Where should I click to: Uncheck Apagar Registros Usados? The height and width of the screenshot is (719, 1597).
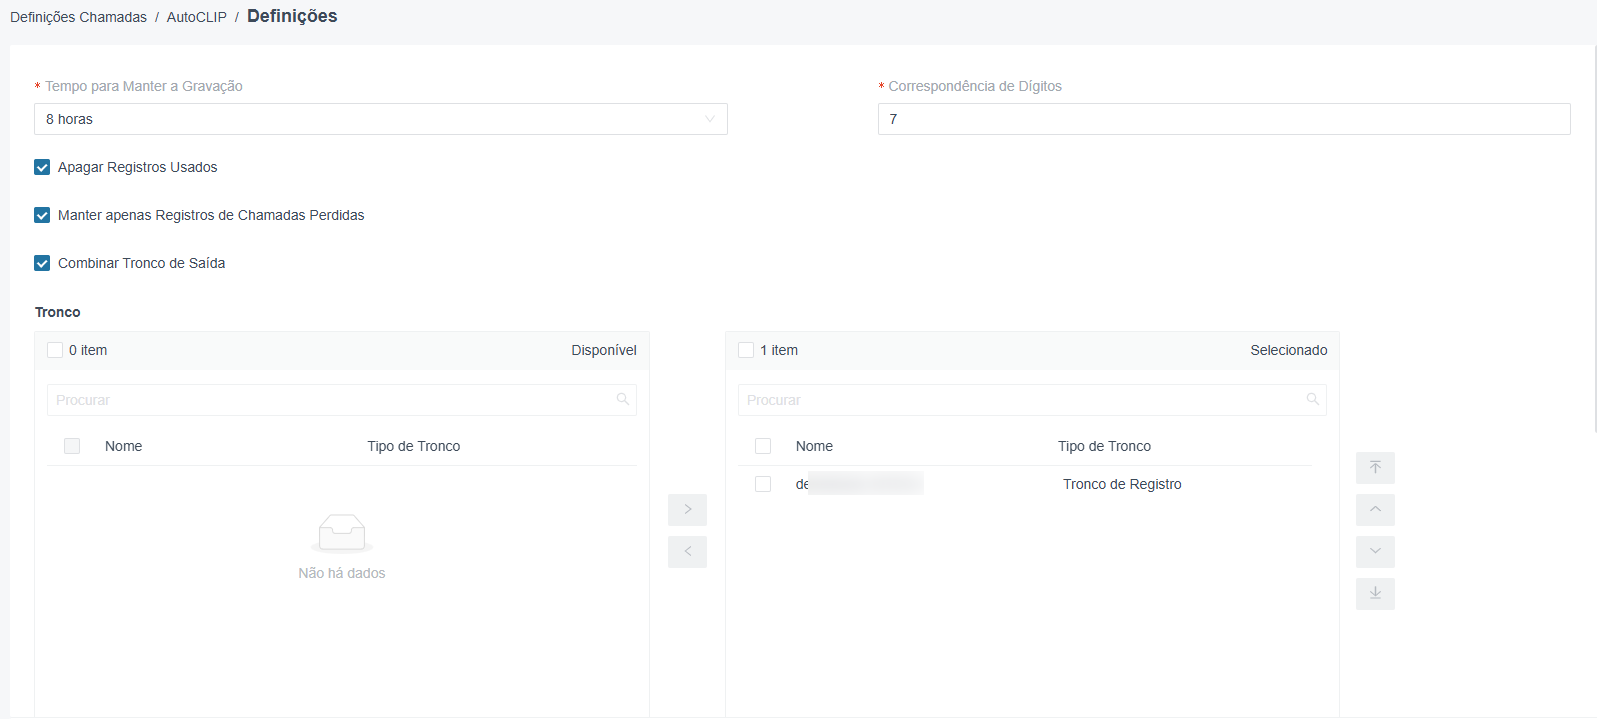tap(42, 167)
